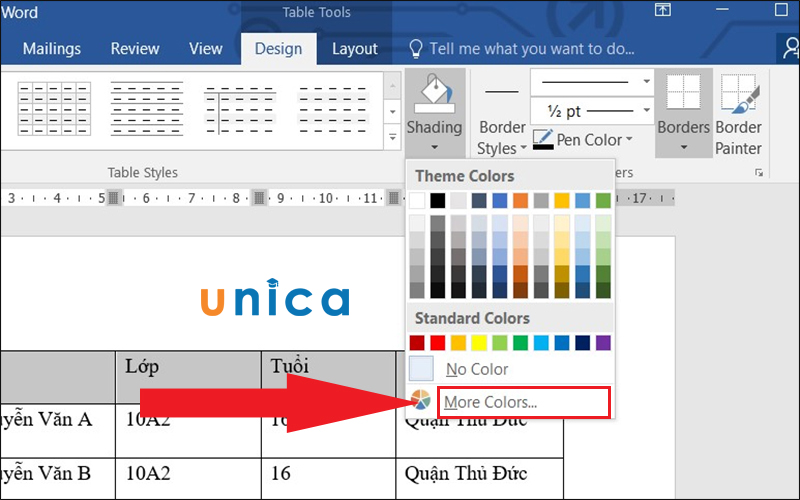Image resolution: width=800 pixels, height=500 pixels.
Task: Click the column marker on ruler near 5
Action: 114,197
